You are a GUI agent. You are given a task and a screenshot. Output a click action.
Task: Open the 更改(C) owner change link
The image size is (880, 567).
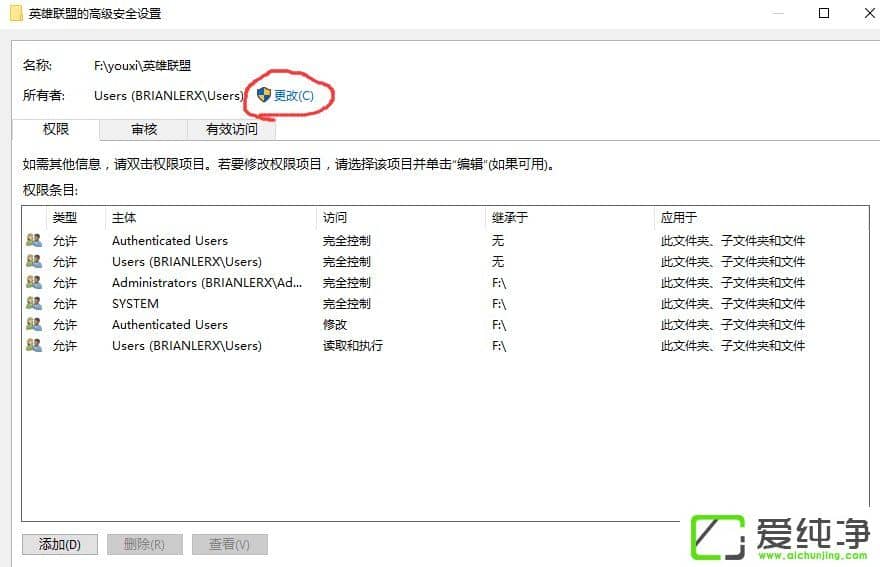tap(294, 96)
